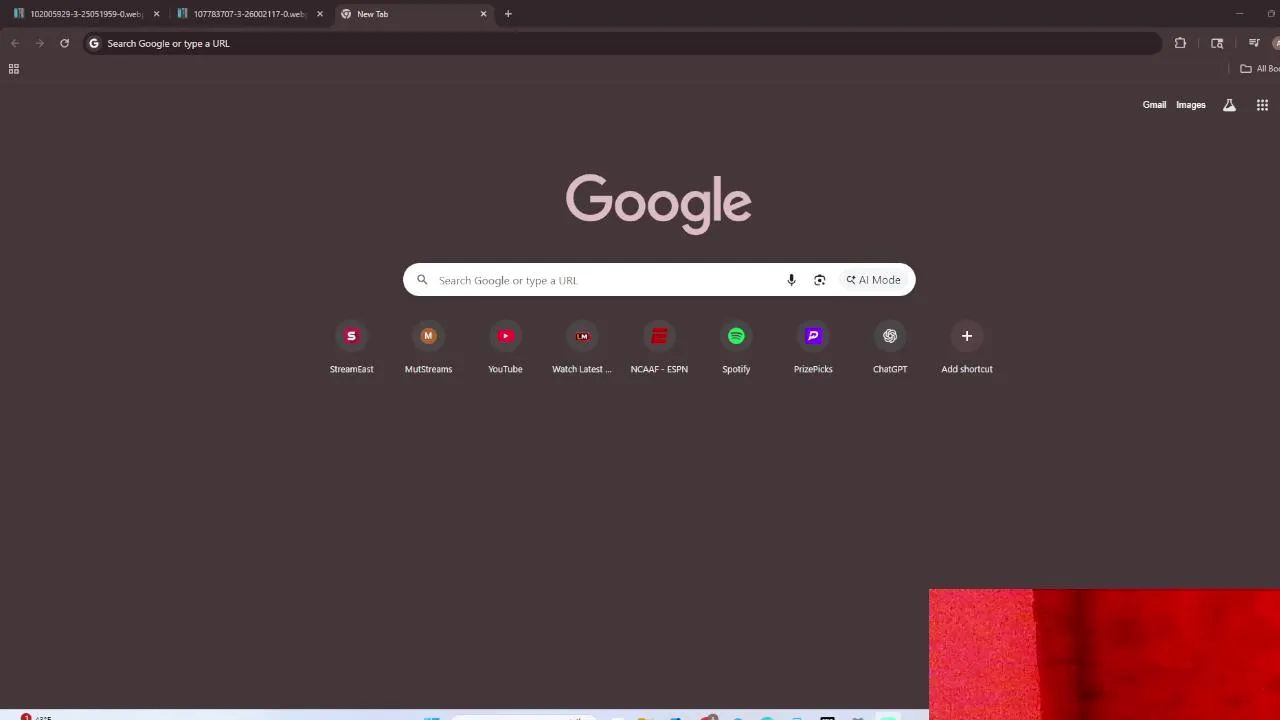Open the All Bookmarks folder
The image size is (1280, 720).
[1260, 69]
